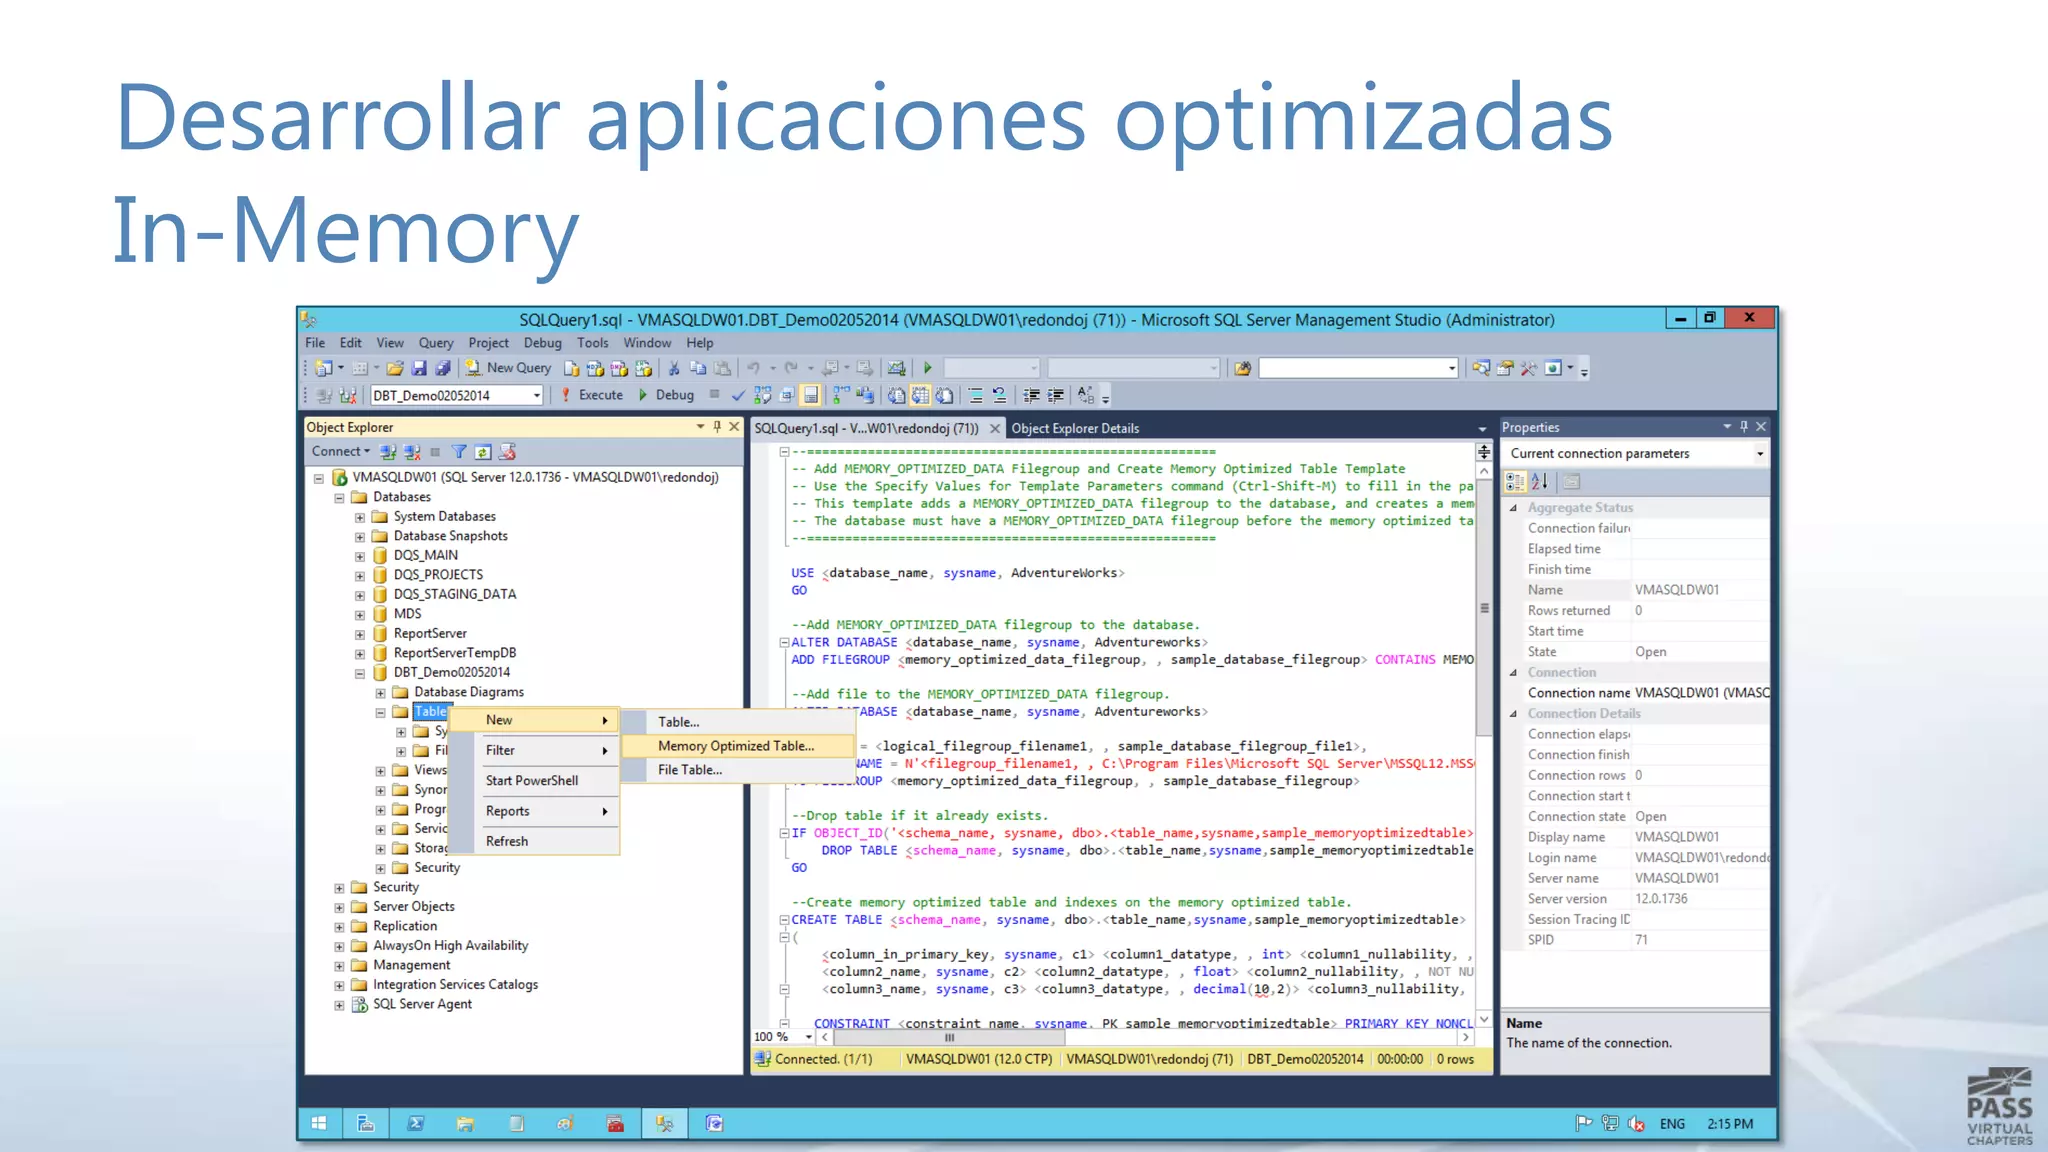Click the Solution Explorer toolbar icon
2048x1152 pixels.
point(1480,368)
